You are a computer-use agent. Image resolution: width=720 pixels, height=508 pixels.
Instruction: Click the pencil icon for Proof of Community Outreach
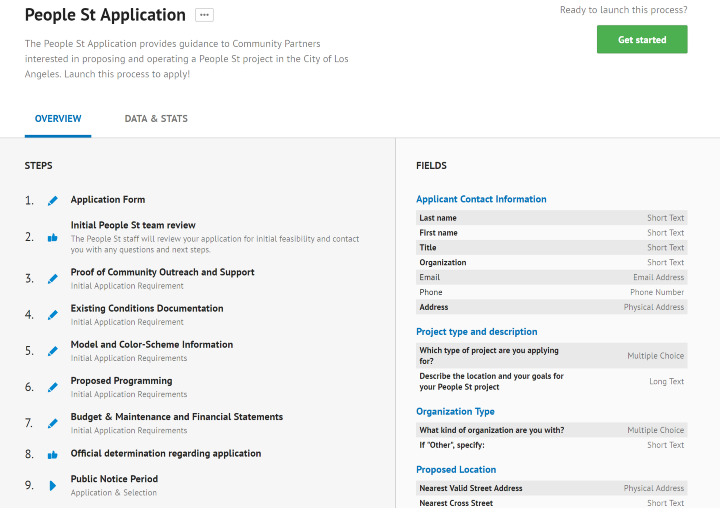pos(53,279)
